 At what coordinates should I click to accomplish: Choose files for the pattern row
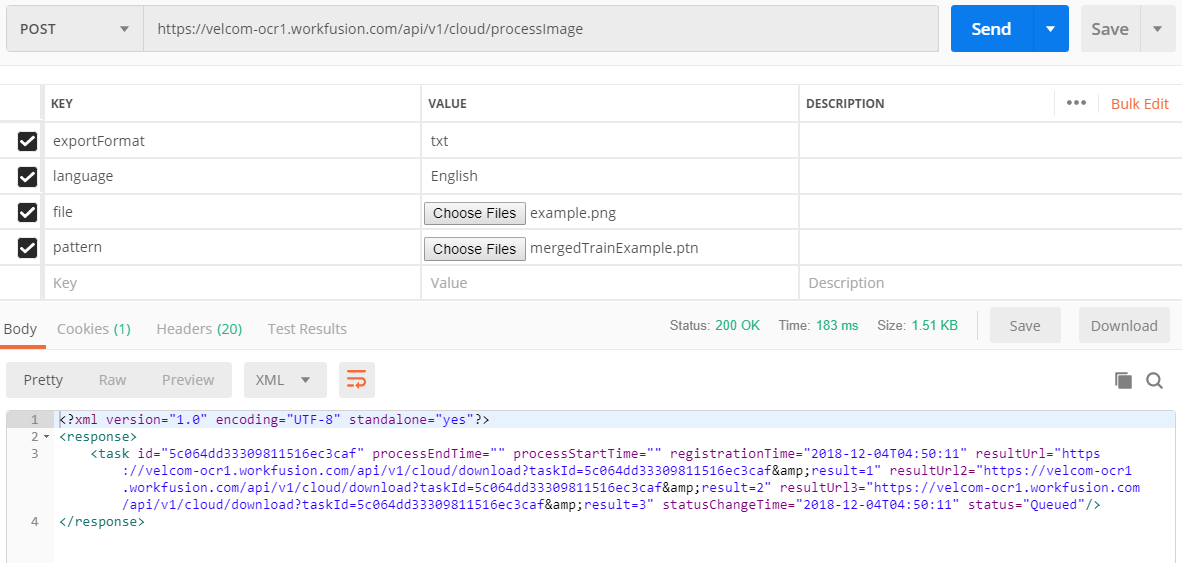475,249
